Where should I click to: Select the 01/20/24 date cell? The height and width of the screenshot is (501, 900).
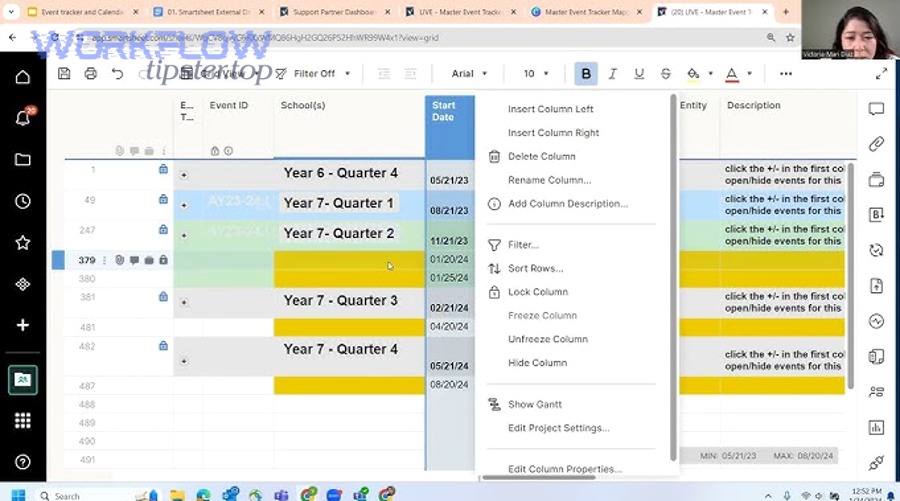point(449,260)
